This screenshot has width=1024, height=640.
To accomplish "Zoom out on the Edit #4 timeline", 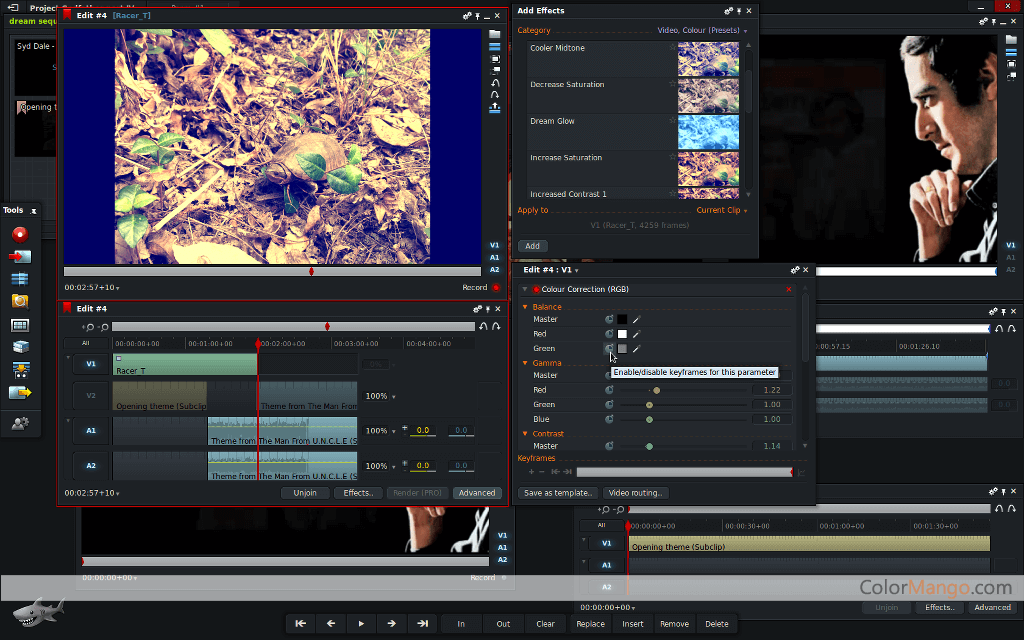I will coord(103,327).
